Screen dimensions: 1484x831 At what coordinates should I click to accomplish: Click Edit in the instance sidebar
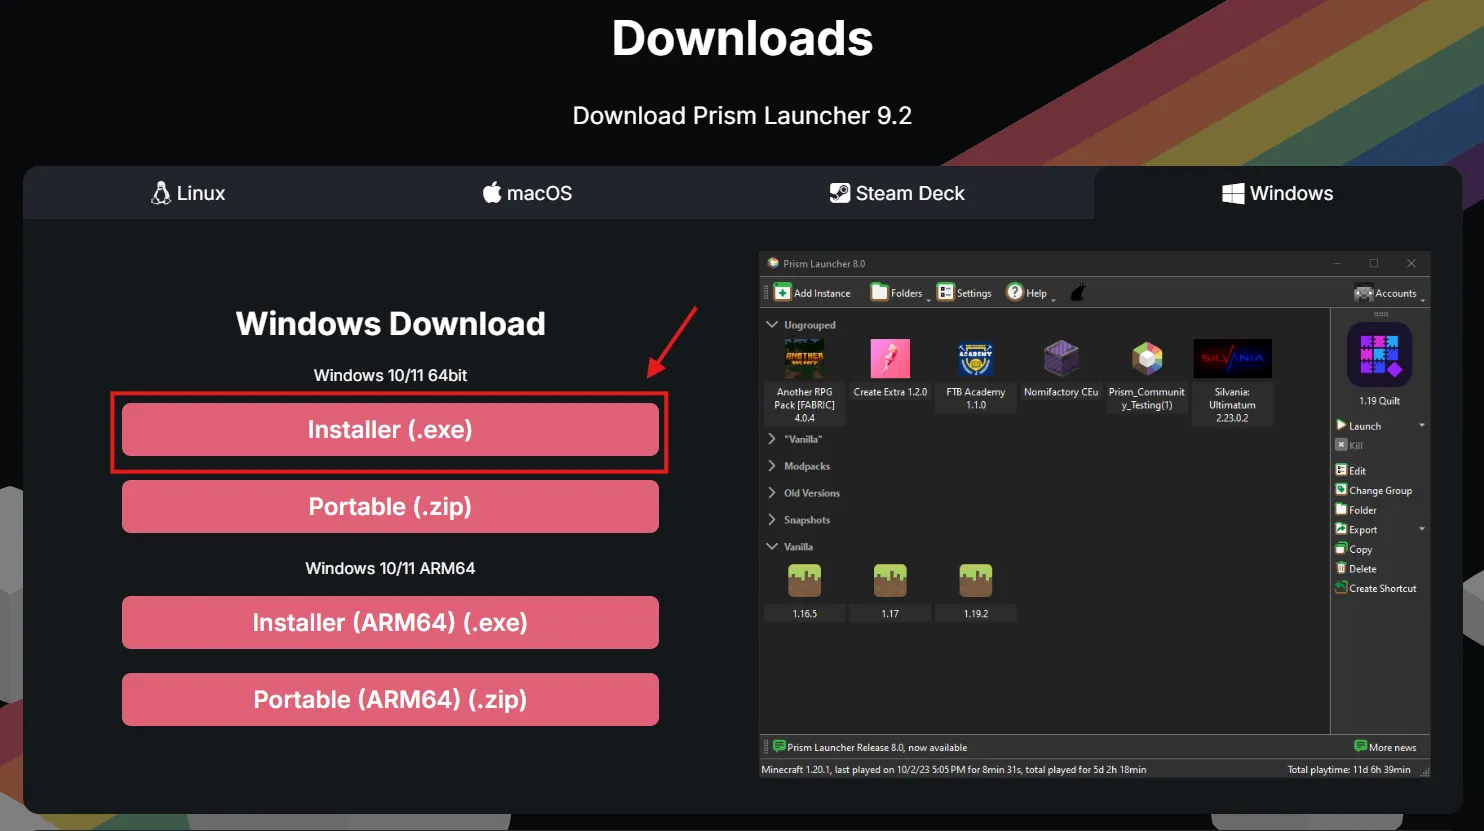(x=1351, y=470)
